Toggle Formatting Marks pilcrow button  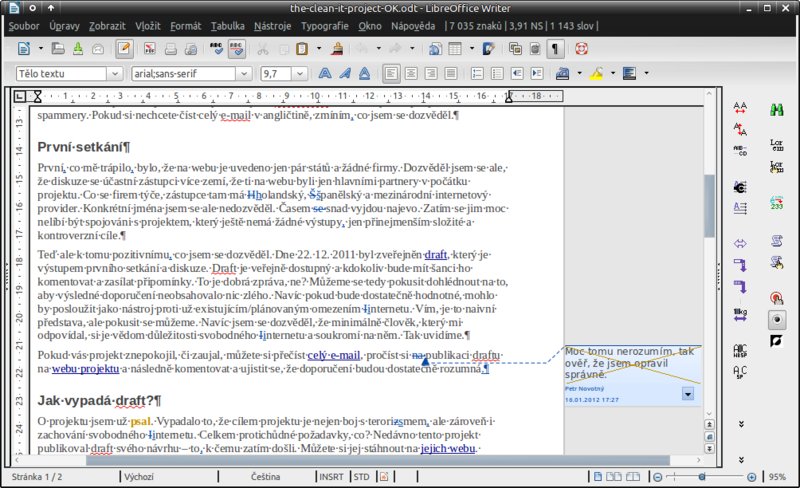coord(555,49)
